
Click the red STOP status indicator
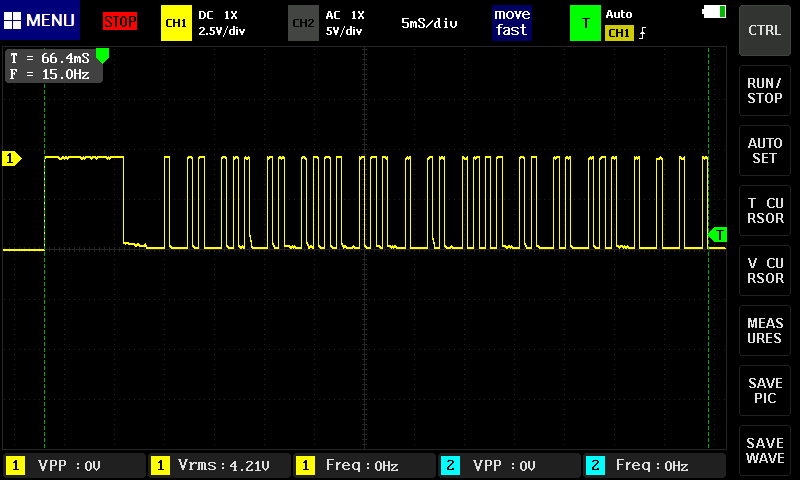(x=120, y=22)
